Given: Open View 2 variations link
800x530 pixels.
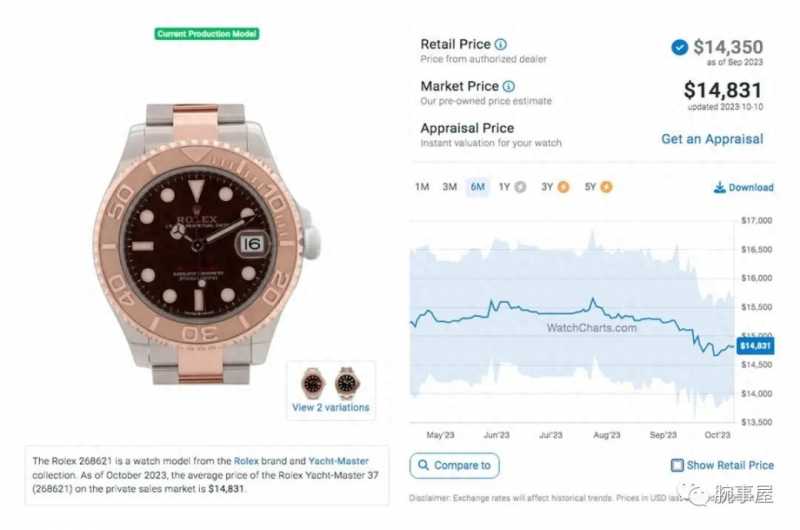Looking at the screenshot, I should 331,408.
